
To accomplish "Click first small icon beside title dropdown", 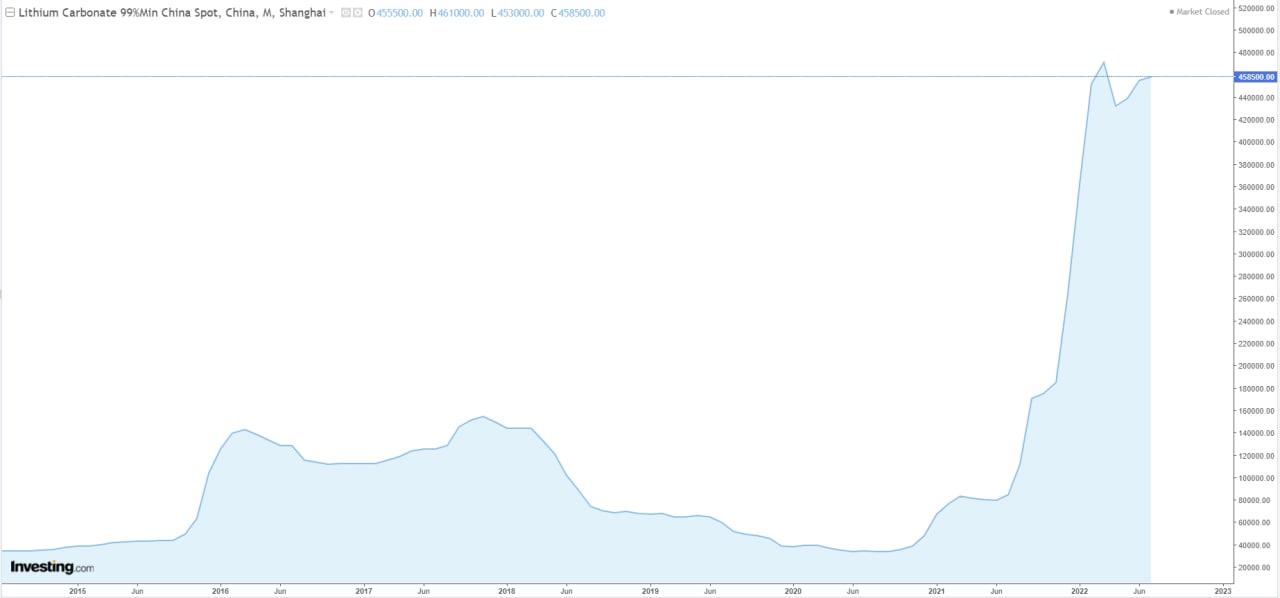I will click(346, 13).
